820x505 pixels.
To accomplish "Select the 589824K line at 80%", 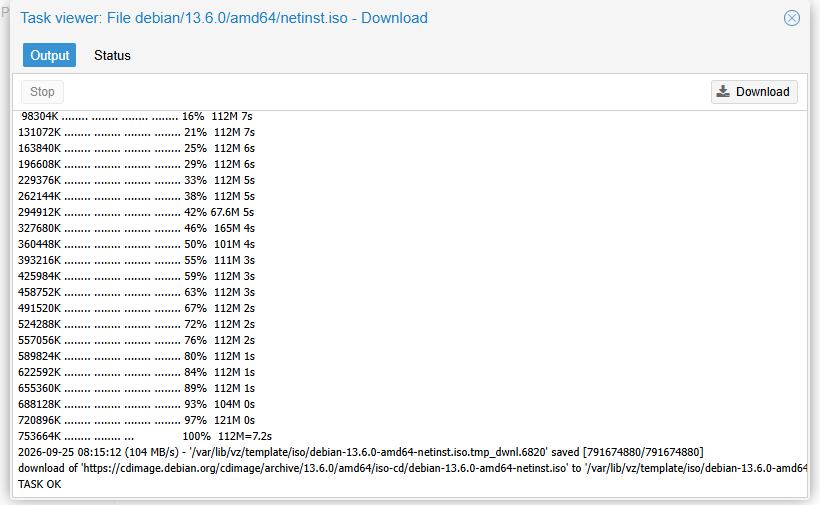I will (x=136, y=356).
